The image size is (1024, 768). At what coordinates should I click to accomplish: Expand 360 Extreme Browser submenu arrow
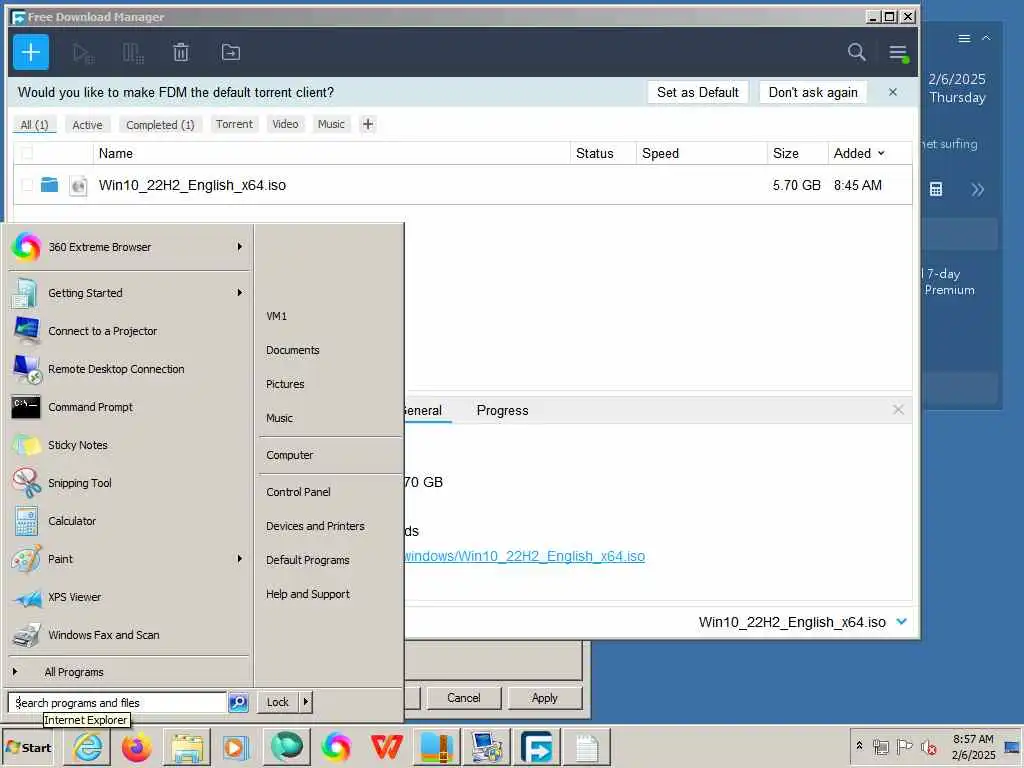coord(240,247)
